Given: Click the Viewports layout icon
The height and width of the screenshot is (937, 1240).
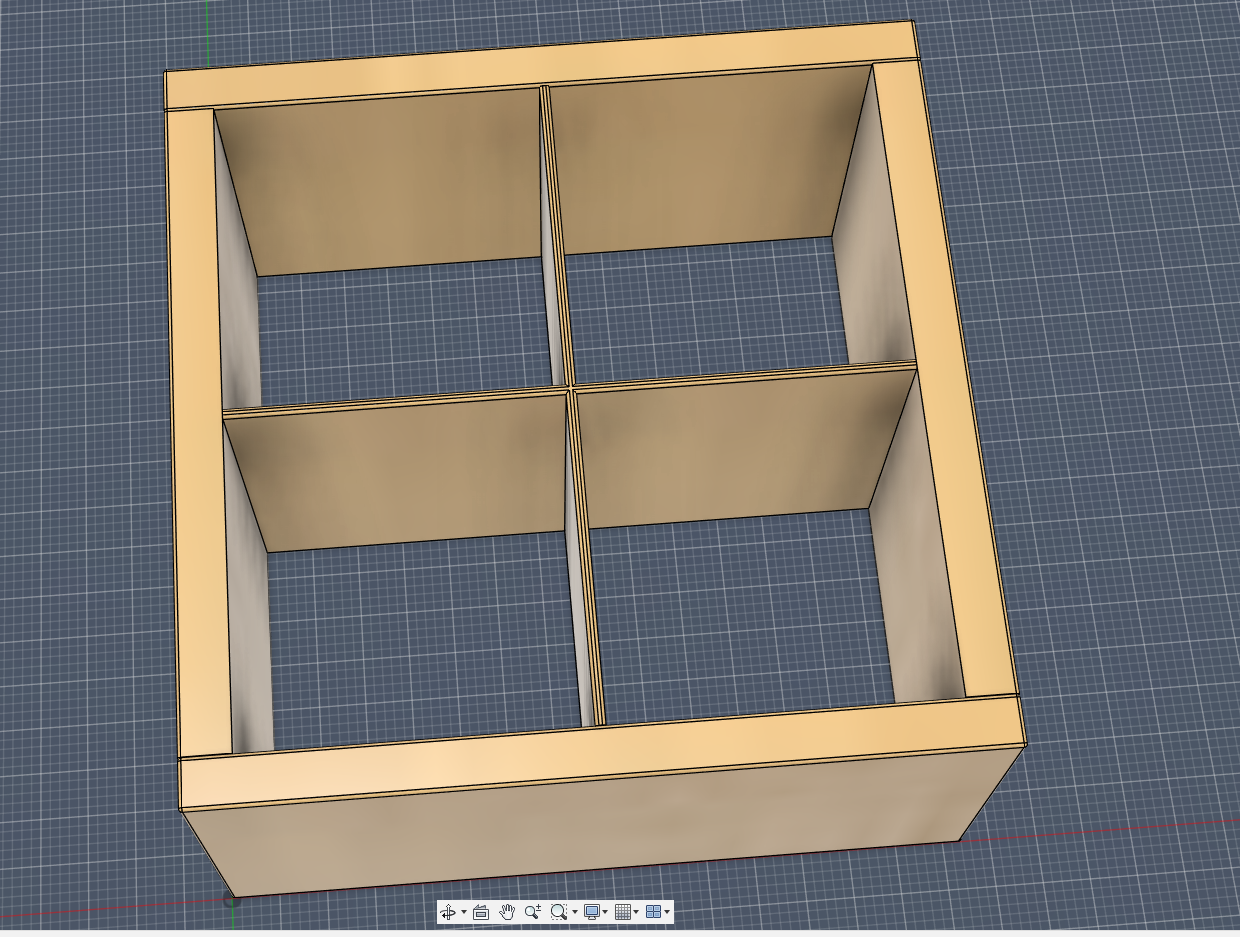Looking at the screenshot, I should tap(653, 912).
